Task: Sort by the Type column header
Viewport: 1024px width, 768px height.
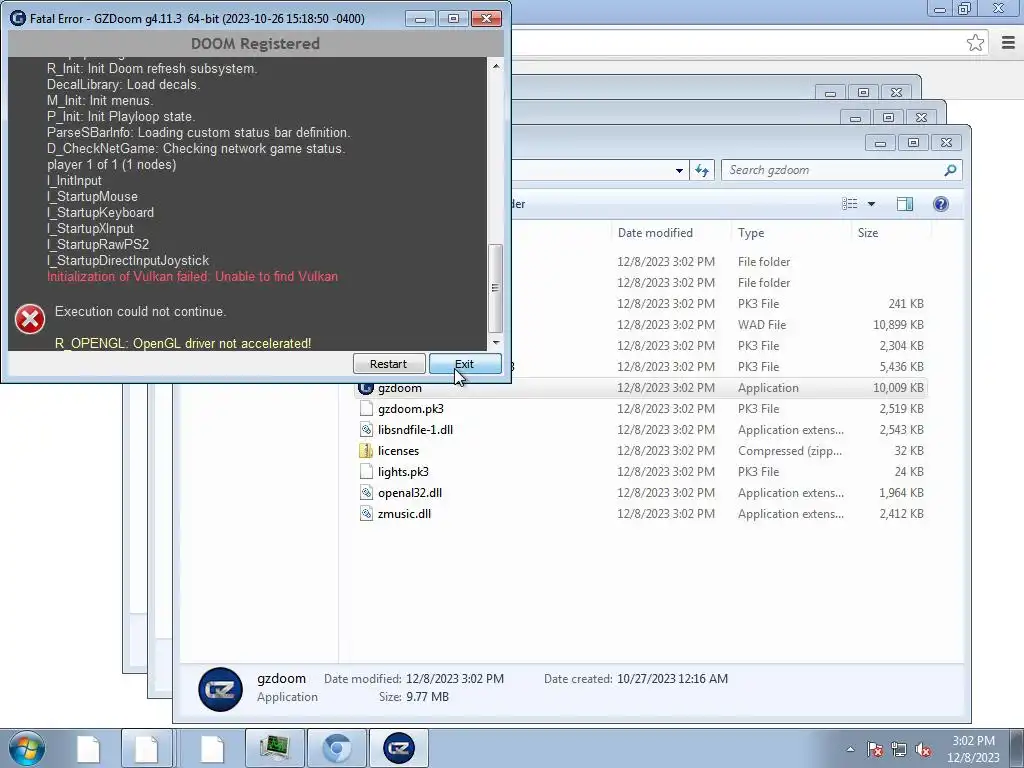Action: [x=751, y=232]
